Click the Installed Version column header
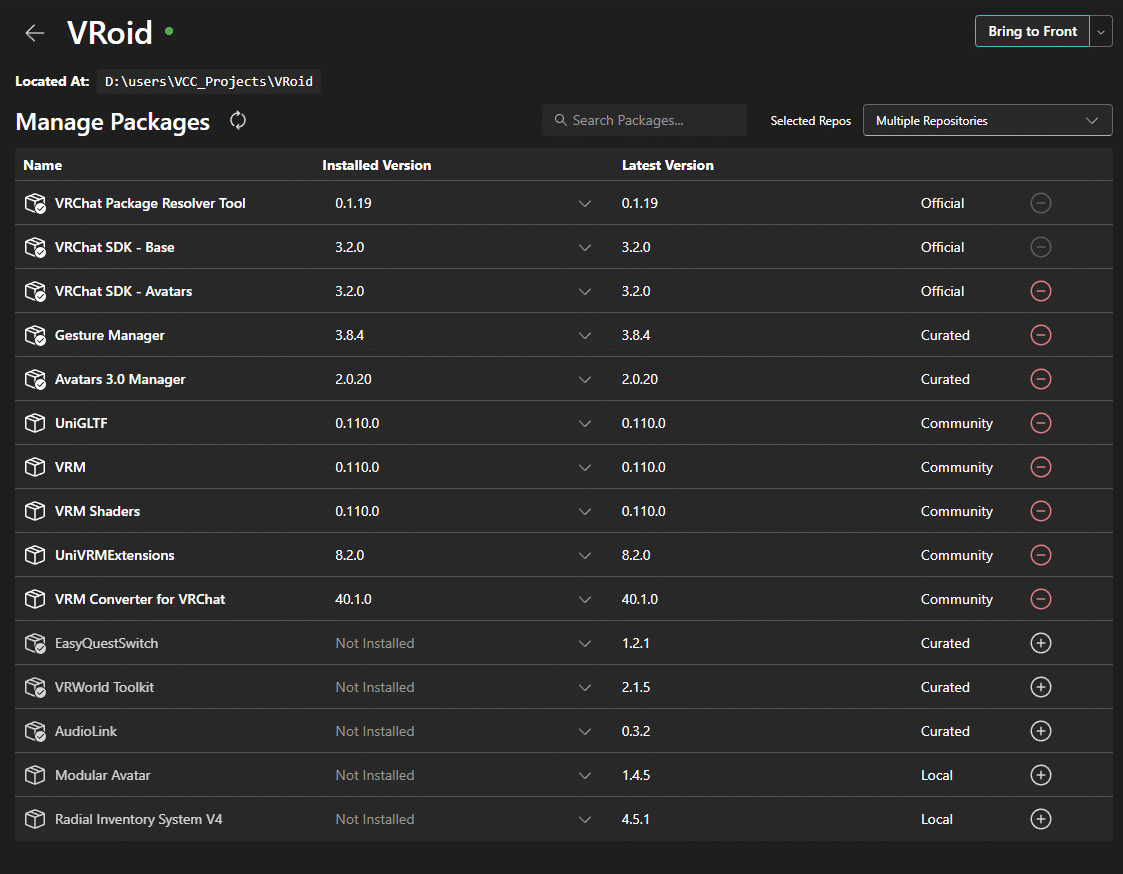1123x874 pixels. click(x=376, y=165)
